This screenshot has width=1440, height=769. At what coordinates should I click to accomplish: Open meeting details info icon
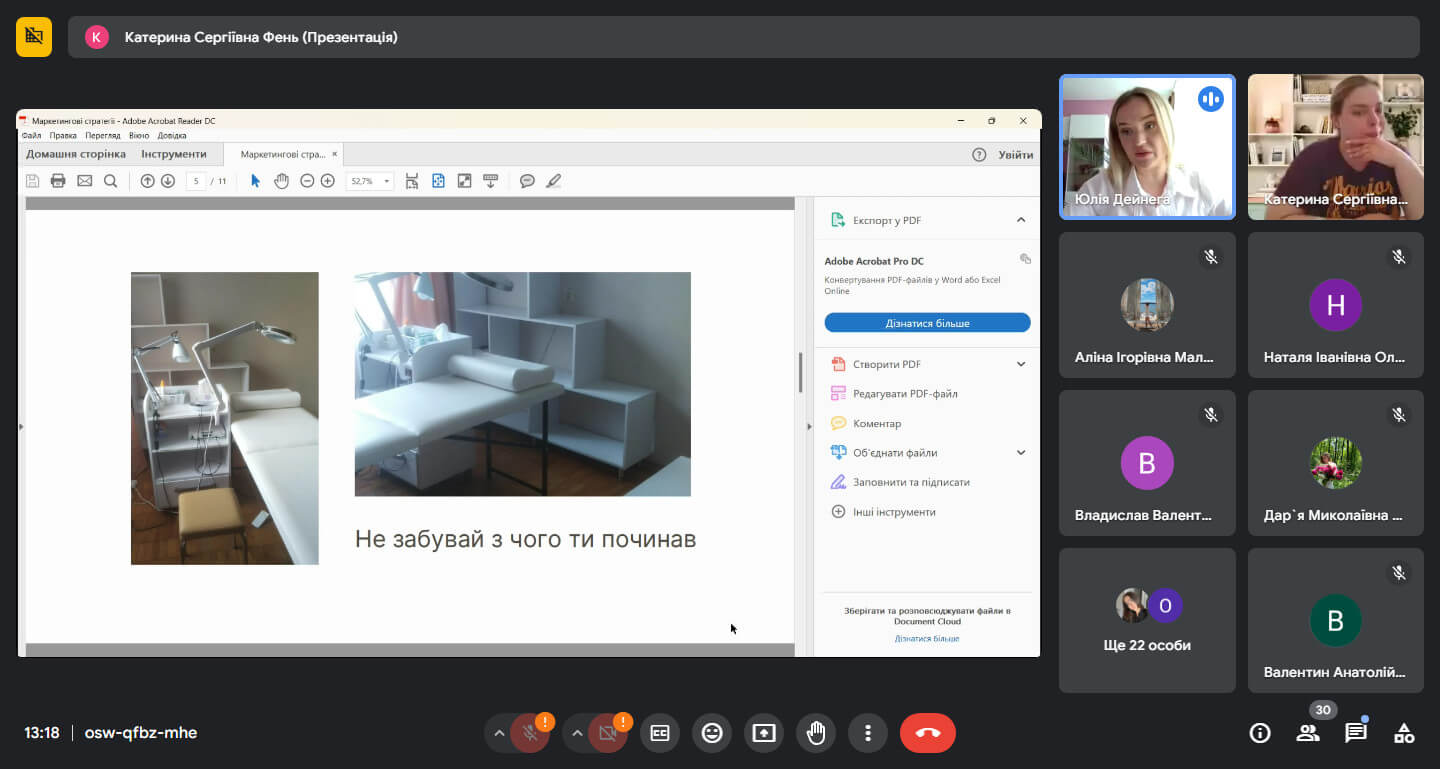pyautogui.click(x=1260, y=733)
